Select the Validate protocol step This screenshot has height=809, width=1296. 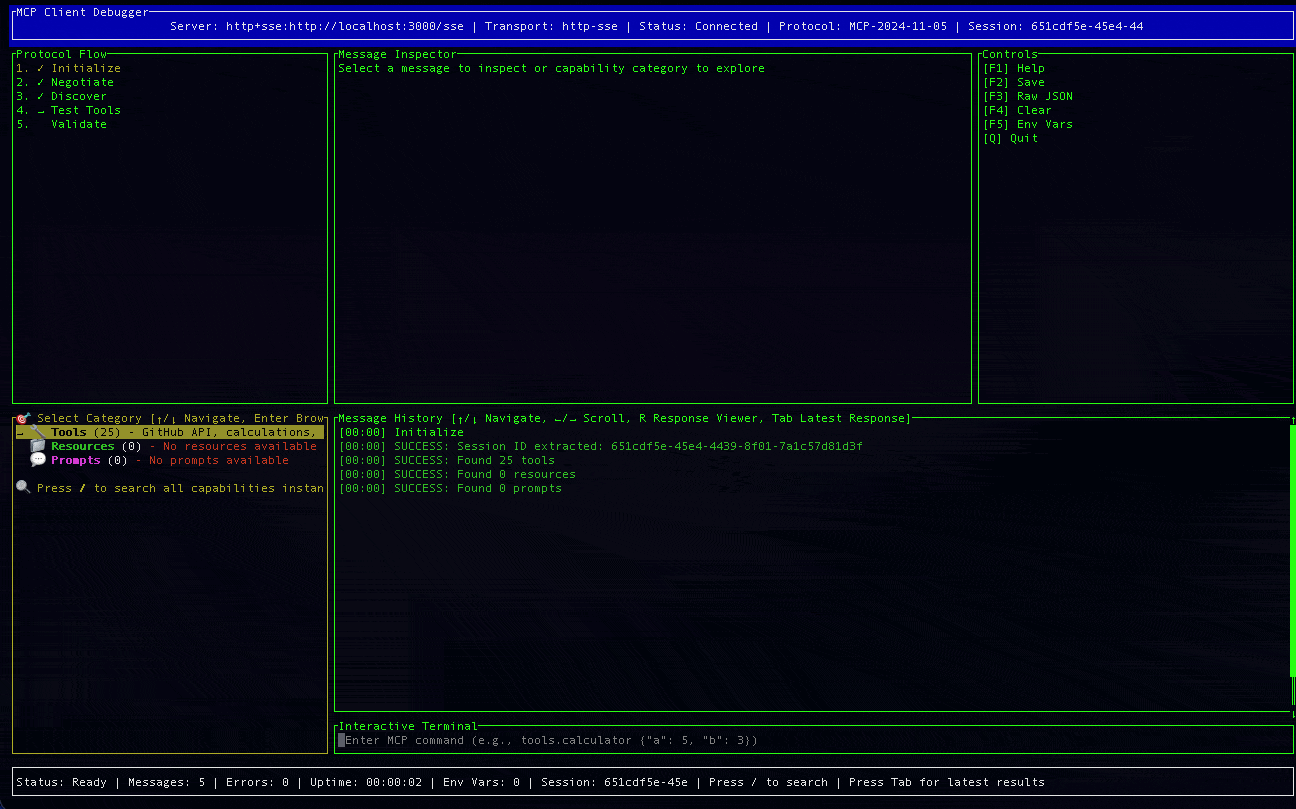61,124
